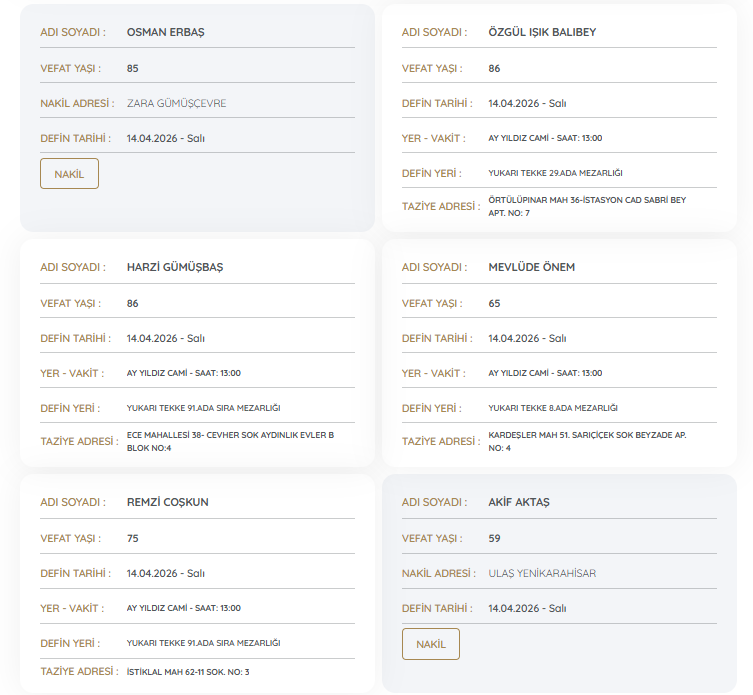This screenshot has height=695, width=753.
Task: Click Harzi Gümüşbaş's Ece Mahallesi condolence address
Action: pyautogui.click(x=230, y=441)
